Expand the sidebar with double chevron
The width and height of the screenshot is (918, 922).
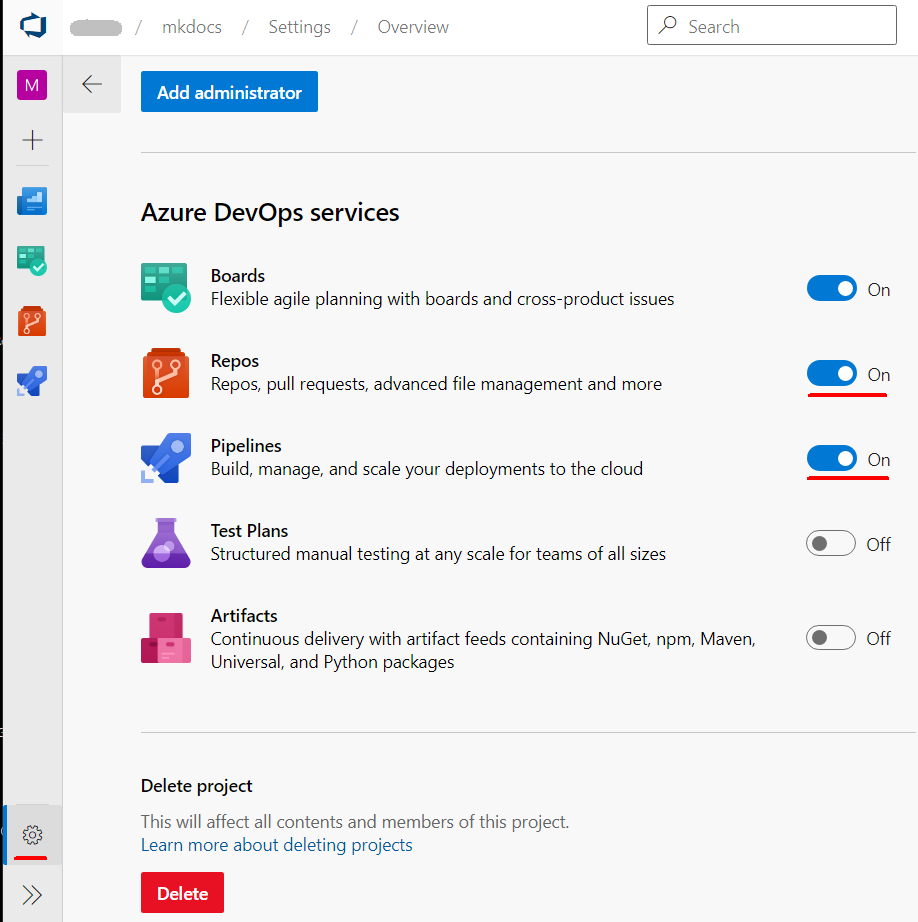coord(32,894)
